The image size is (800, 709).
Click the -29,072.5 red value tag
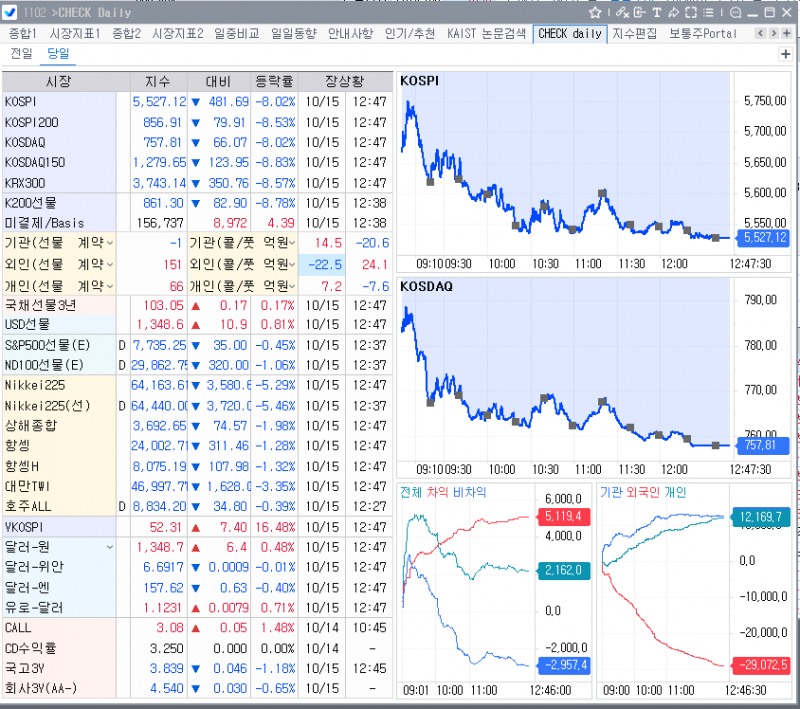tap(760, 665)
